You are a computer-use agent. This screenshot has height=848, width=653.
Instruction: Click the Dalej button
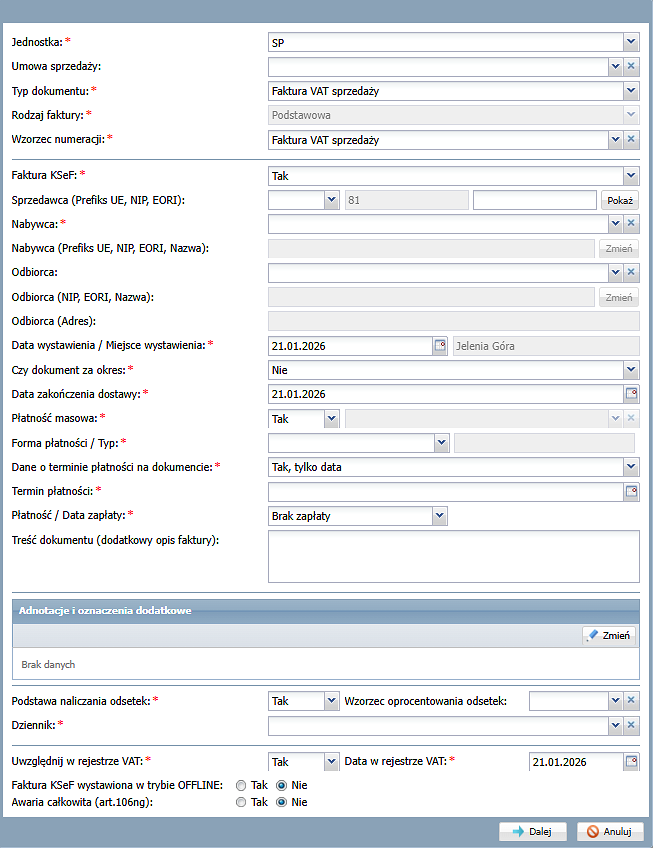(x=533, y=832)
